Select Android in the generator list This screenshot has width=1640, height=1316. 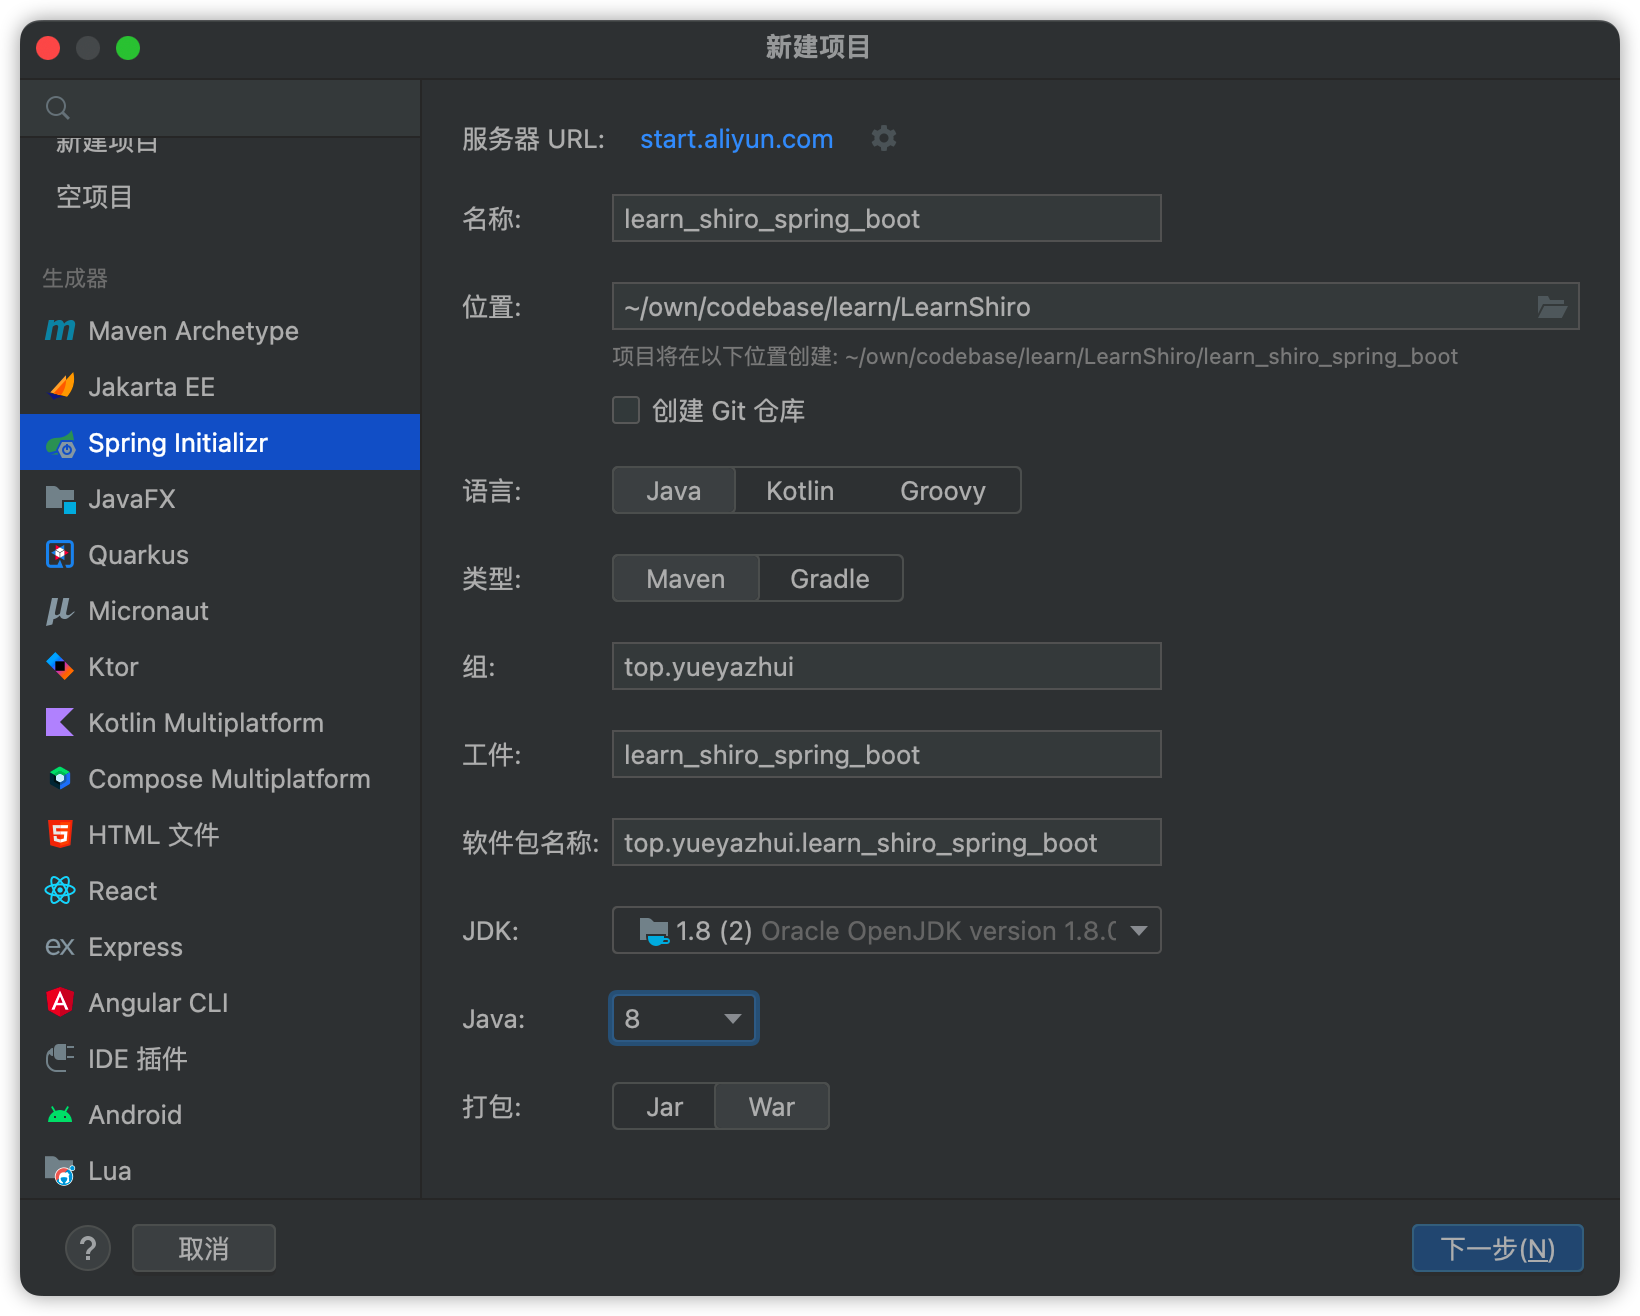coord(220,1114)
